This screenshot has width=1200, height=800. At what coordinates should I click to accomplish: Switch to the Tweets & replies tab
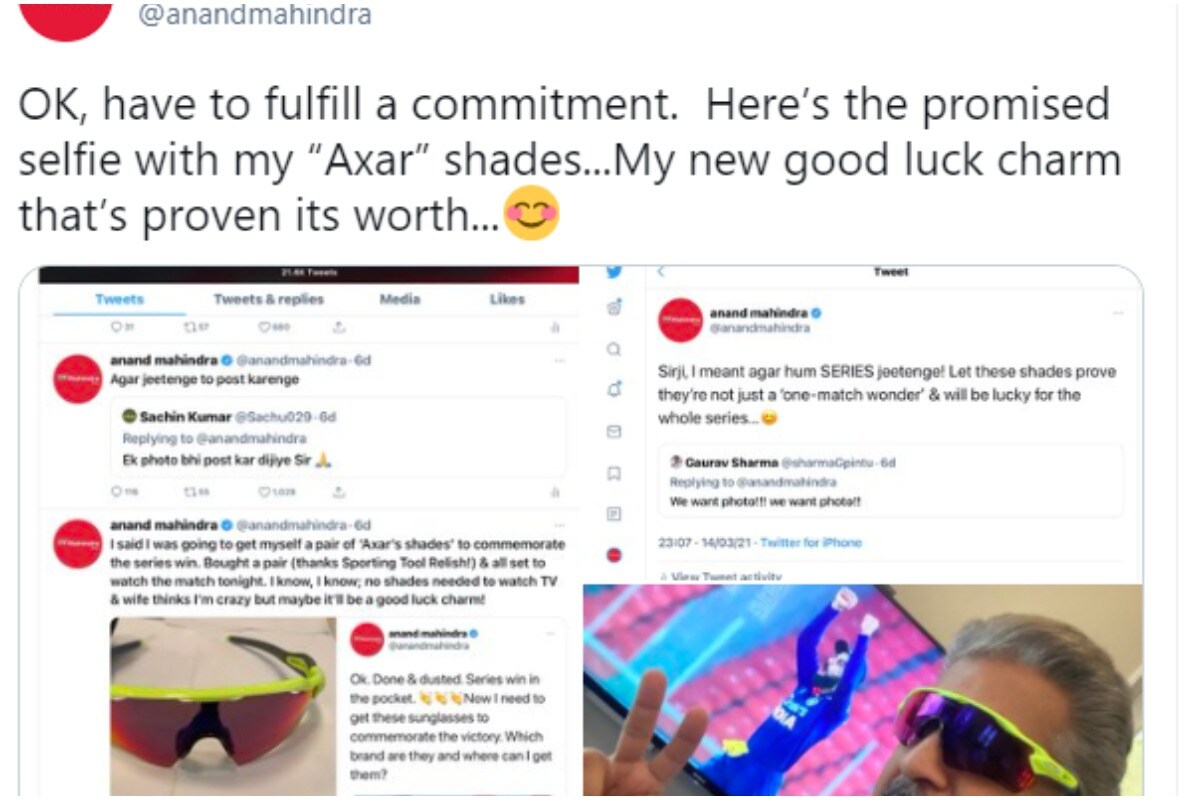269,299
